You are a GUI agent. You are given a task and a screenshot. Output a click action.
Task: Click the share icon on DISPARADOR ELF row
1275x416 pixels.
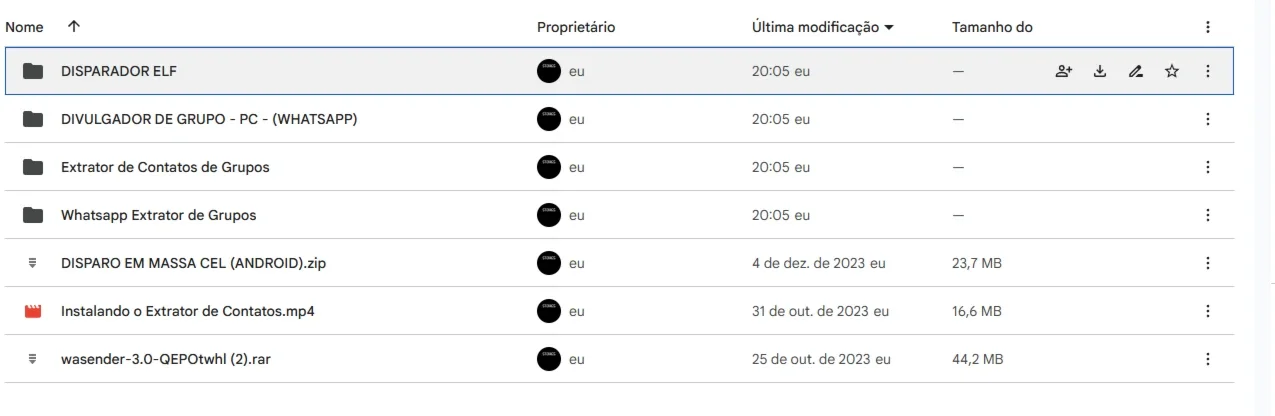click(1063, 71)
